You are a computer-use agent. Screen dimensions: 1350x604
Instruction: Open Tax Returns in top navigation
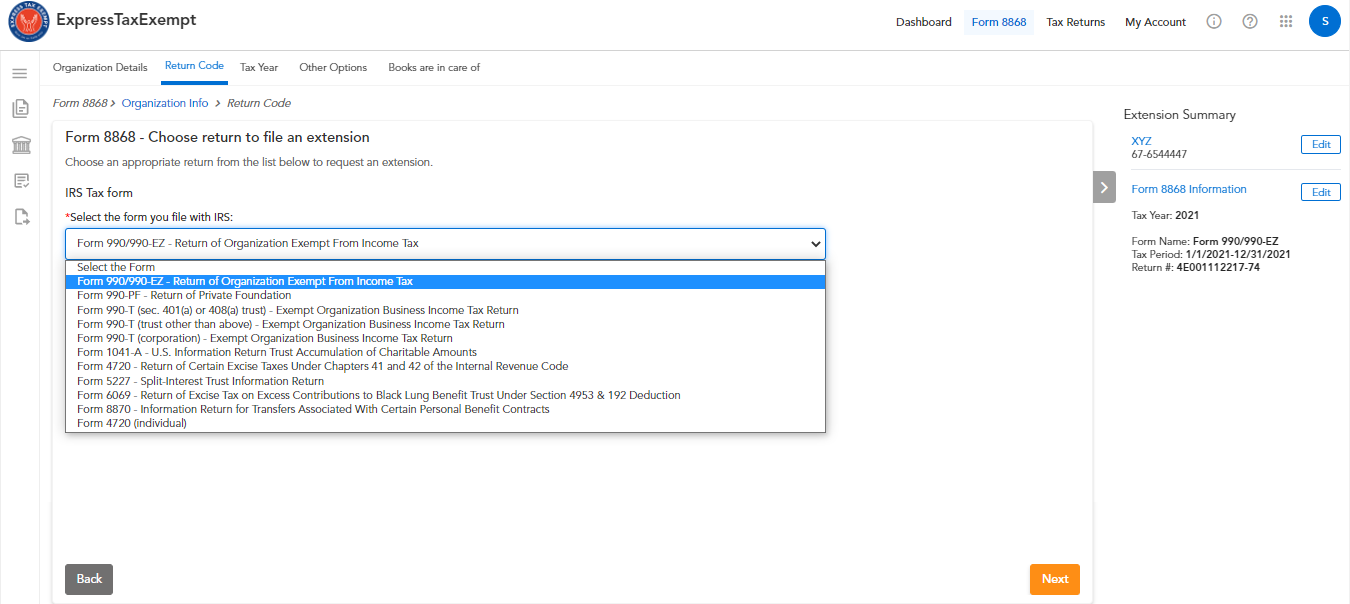[x=1076, y=22]
